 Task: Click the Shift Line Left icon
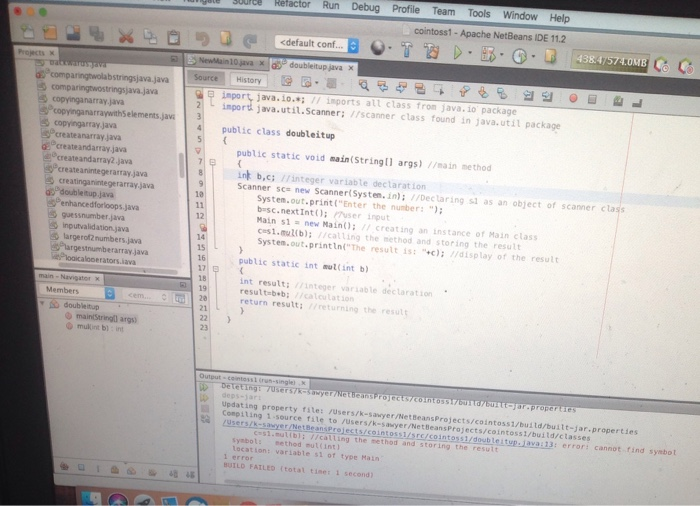[x=529, y=95]
